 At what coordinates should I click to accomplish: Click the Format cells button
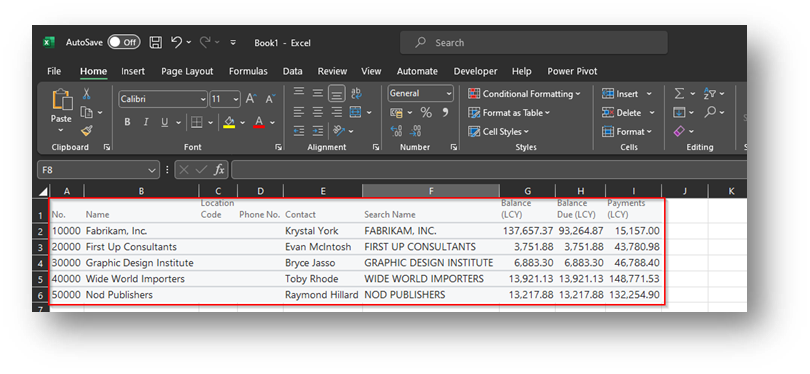(x=627, y=132)
